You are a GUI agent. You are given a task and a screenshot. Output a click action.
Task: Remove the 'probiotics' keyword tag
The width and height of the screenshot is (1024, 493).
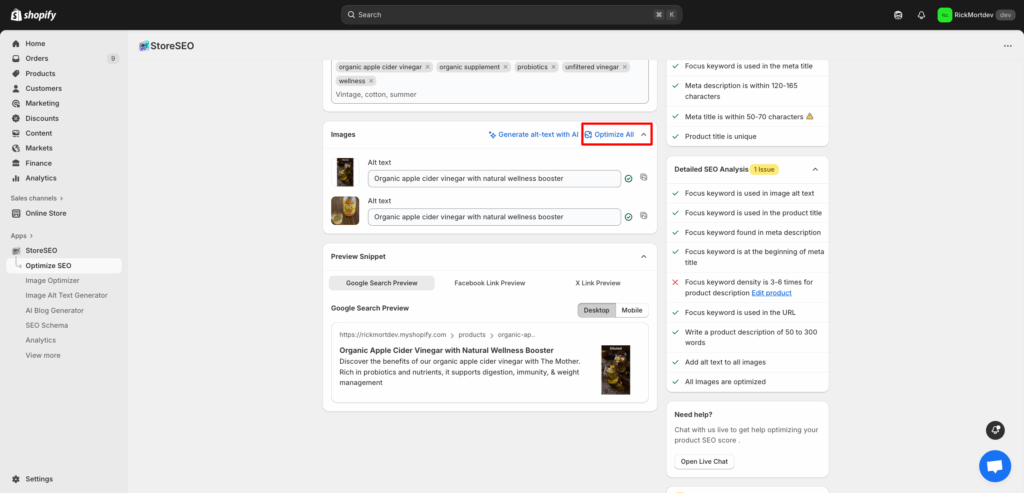553,67
